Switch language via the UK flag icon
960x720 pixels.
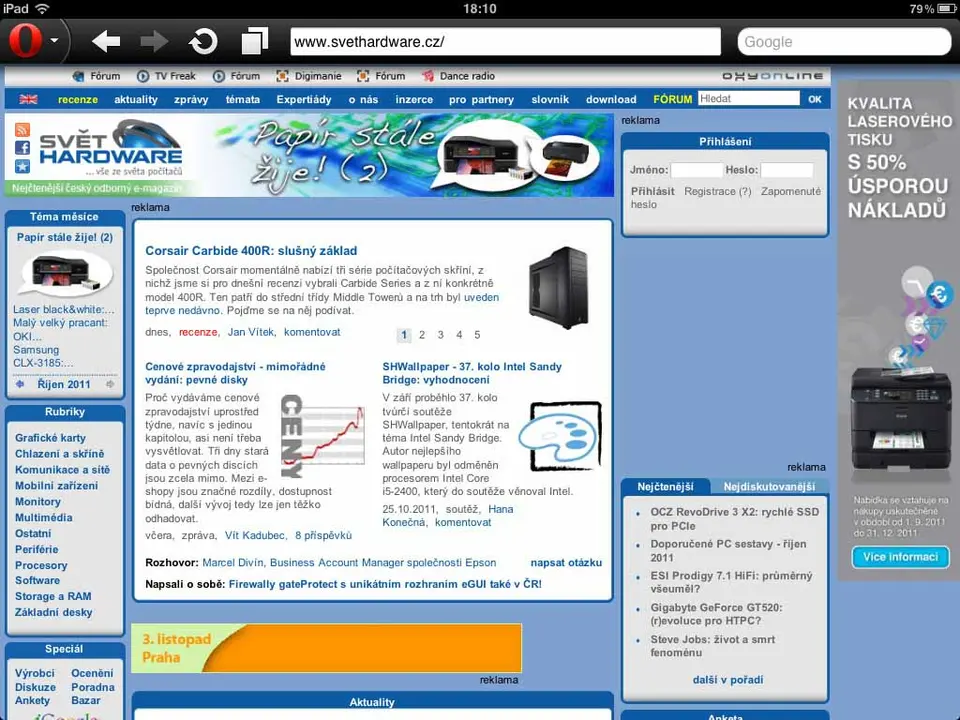28,99
